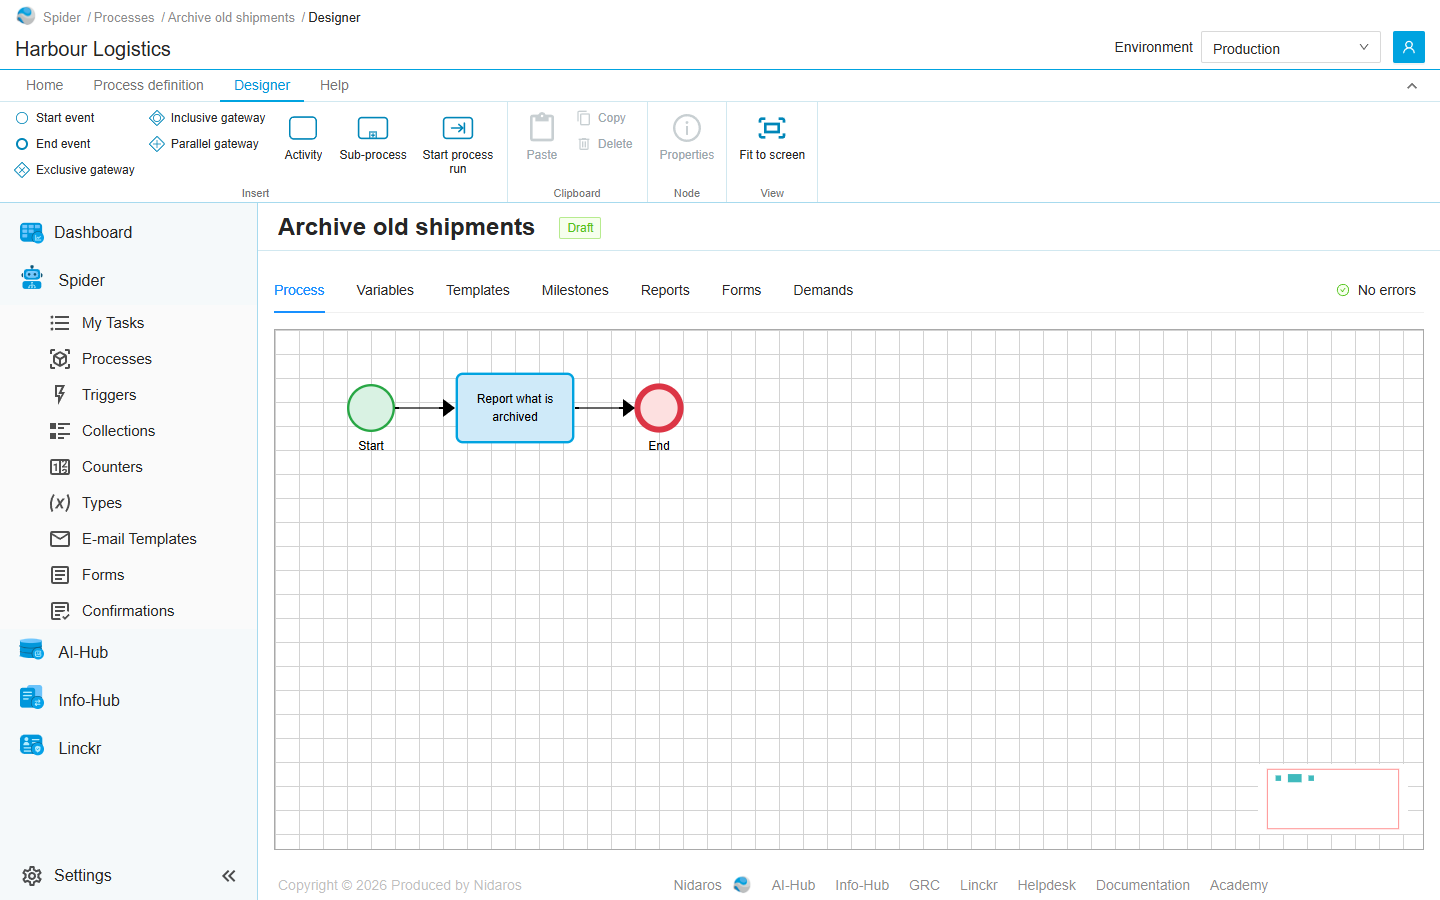The image size is (1440, 900).
Task: Switch to the Variables tab
Action: [385, 290]
